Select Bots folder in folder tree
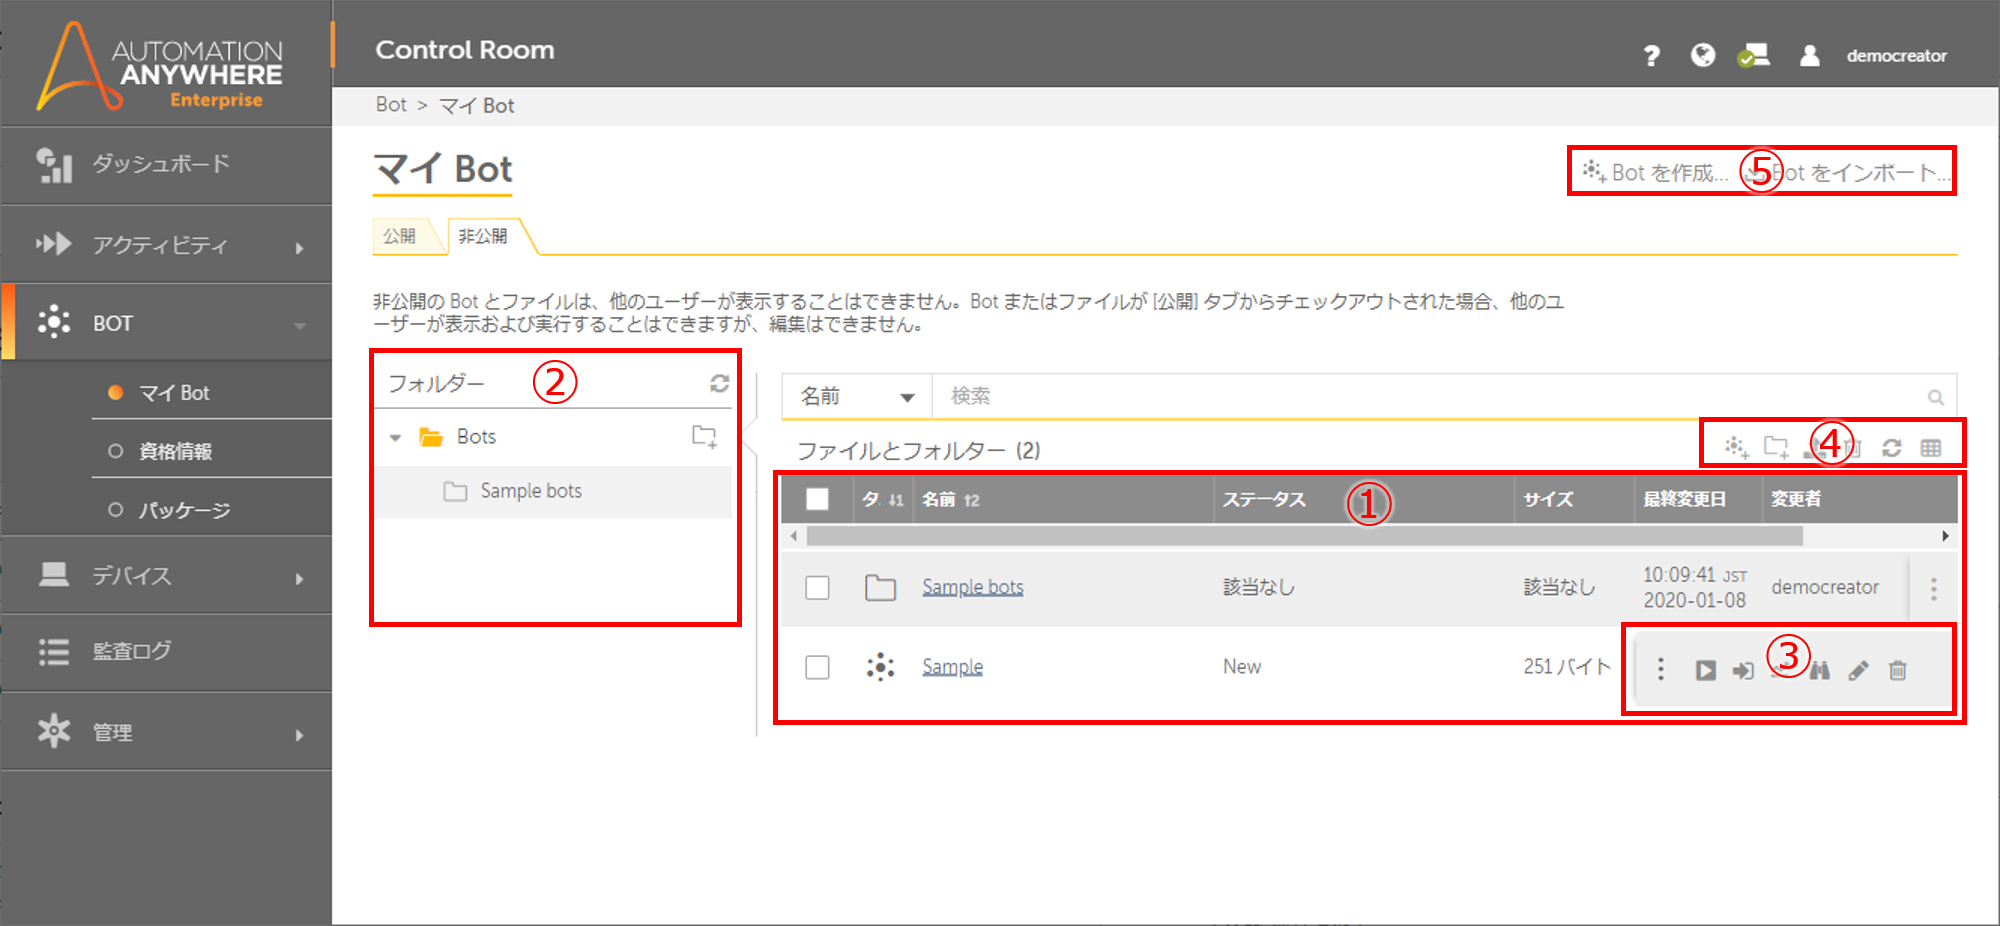 point(476,437)
